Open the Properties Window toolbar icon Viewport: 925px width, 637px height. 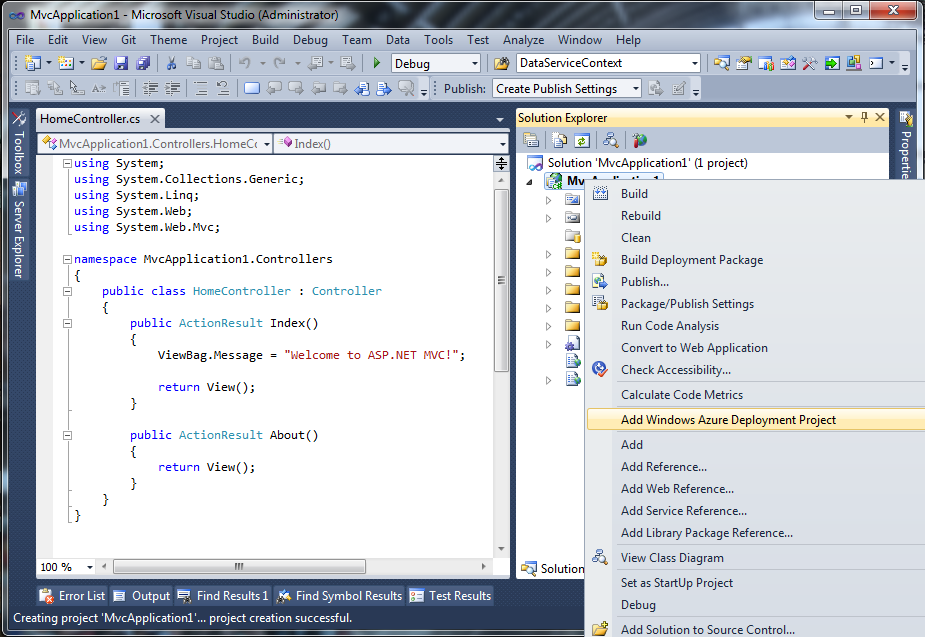tap(743, 63)
